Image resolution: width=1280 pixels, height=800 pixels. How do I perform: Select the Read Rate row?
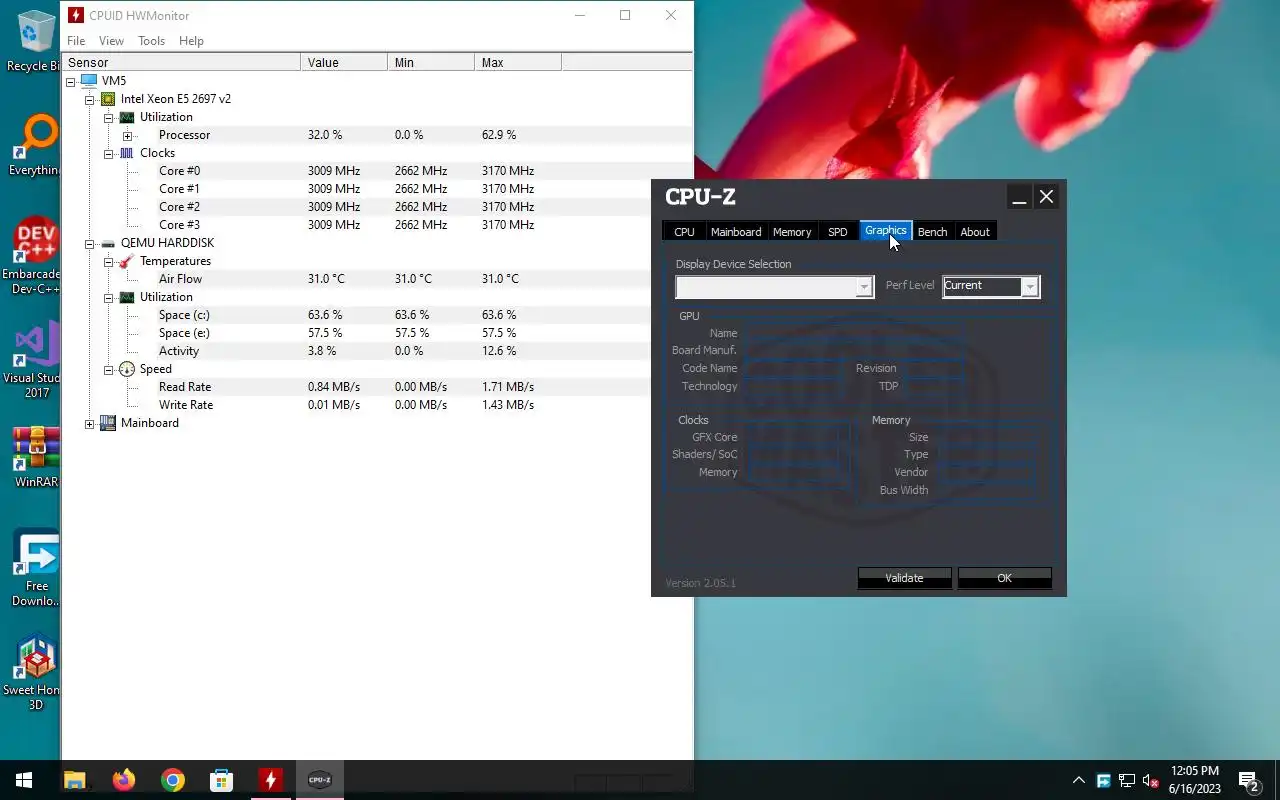(x=378, y=387)
